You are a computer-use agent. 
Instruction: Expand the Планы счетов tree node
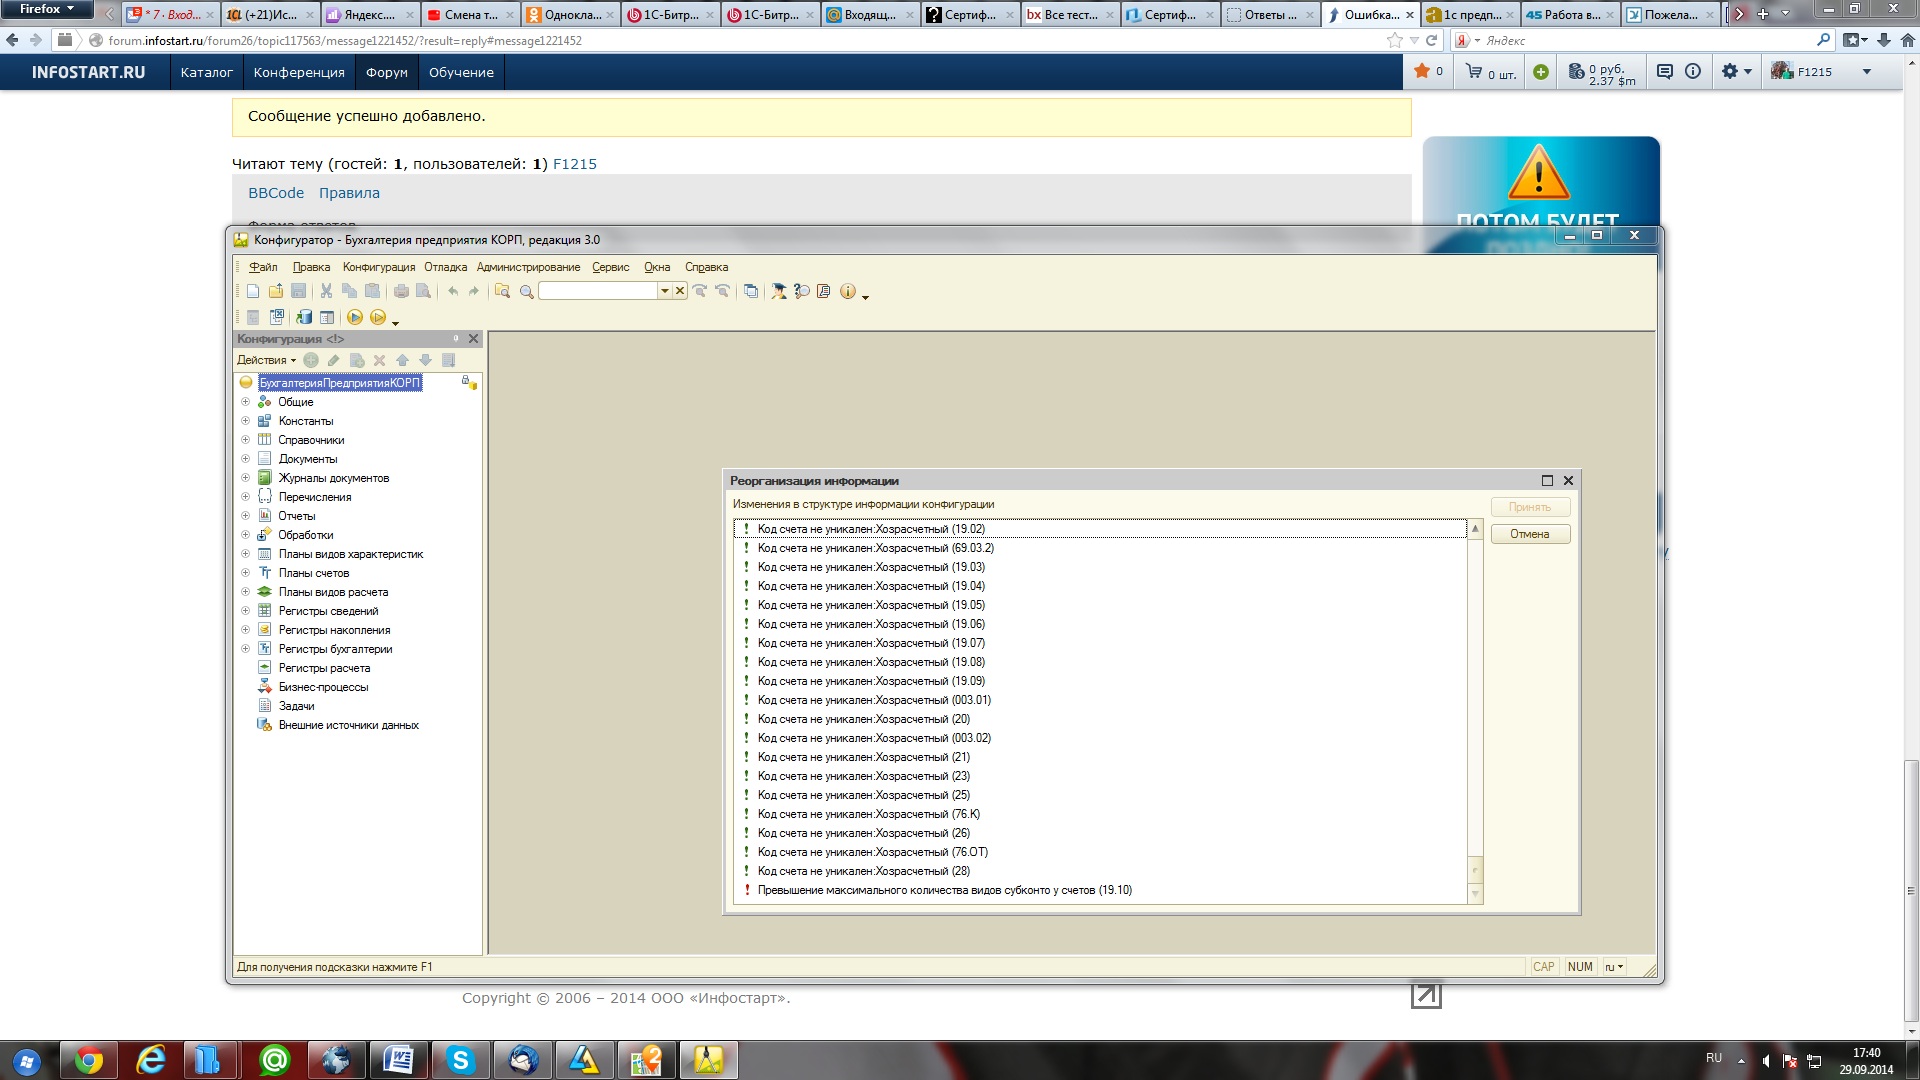point(245,573)
